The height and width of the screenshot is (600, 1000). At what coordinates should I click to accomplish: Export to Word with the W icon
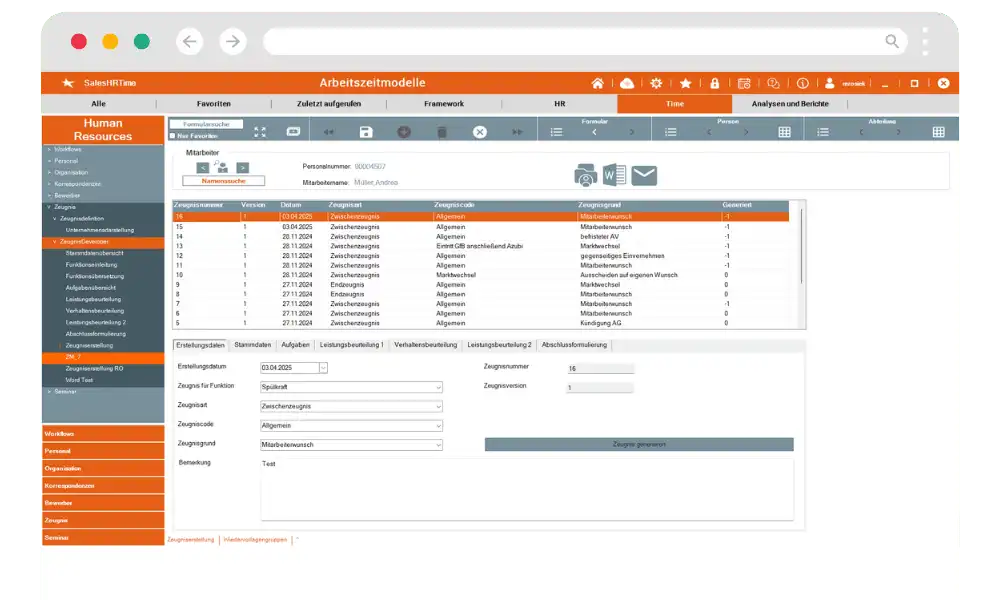click(614, 174)
